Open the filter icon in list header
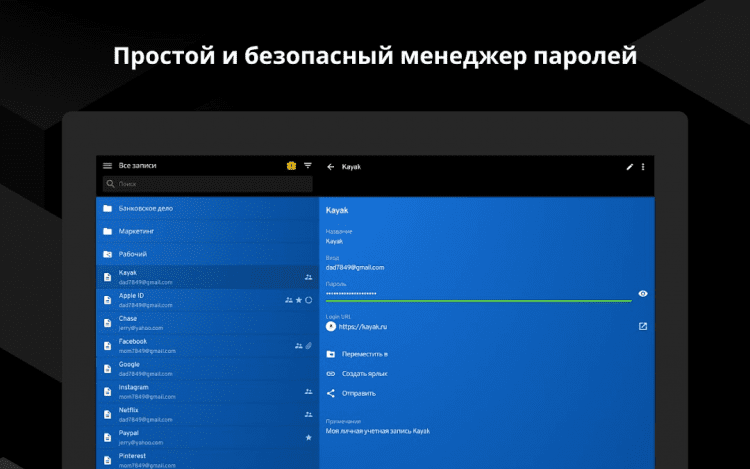 pos(308,166)
